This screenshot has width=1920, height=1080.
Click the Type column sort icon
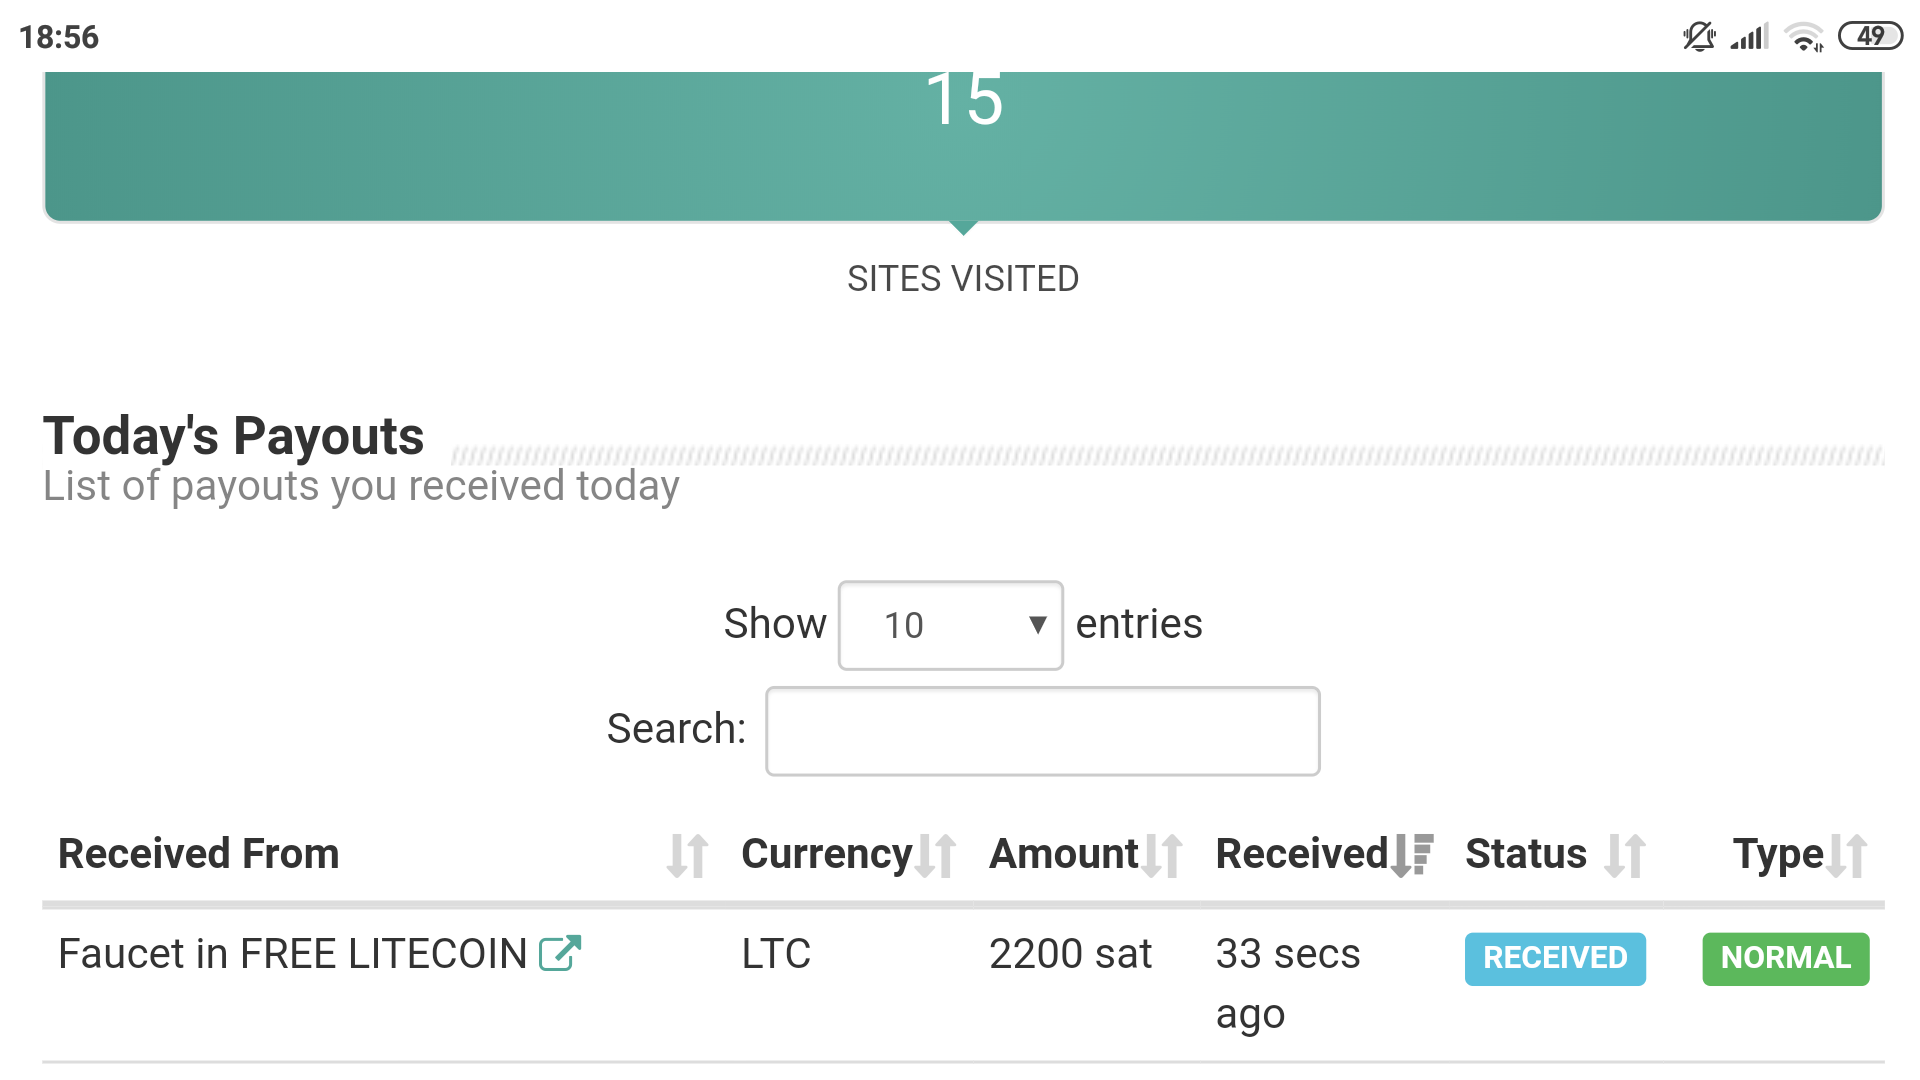pyautogui.click(x=1847, y=856)
